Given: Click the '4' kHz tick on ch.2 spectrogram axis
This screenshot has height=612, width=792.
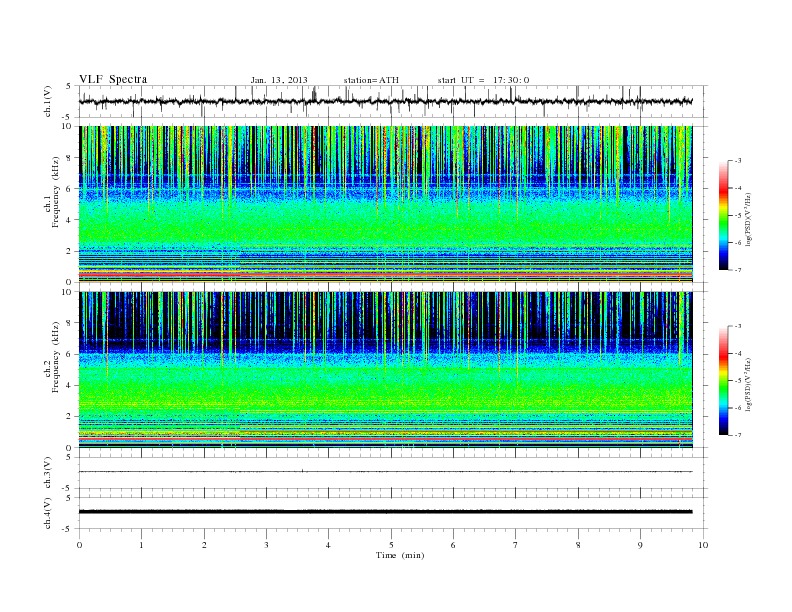Looking at the screenshot, I should point(70,385).
